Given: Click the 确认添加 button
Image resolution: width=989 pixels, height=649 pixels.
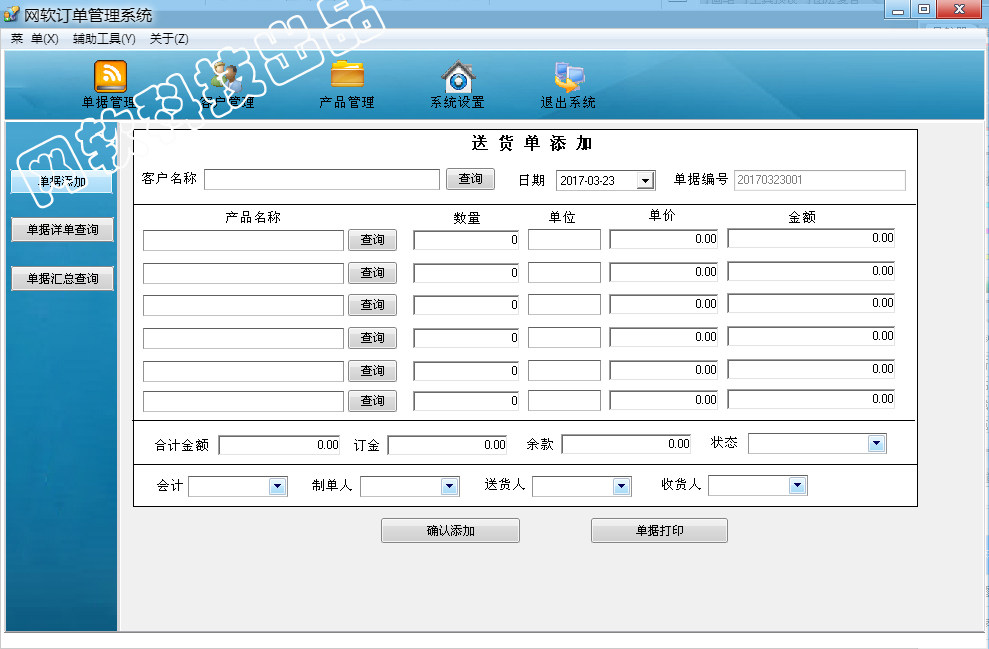Looking at the screenshot, I should coord(450,531).
